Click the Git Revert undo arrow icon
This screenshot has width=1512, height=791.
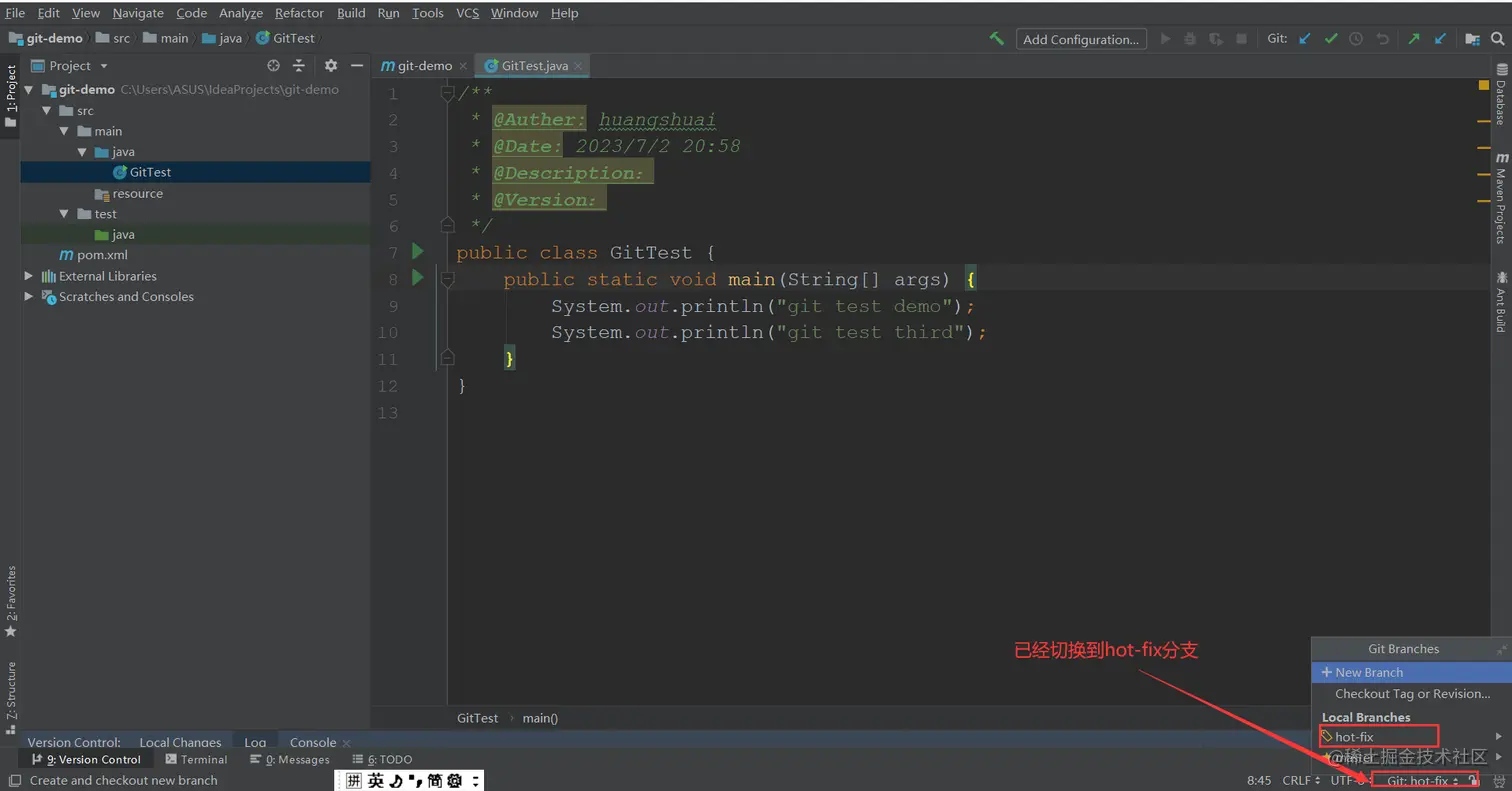(1382, 39)
